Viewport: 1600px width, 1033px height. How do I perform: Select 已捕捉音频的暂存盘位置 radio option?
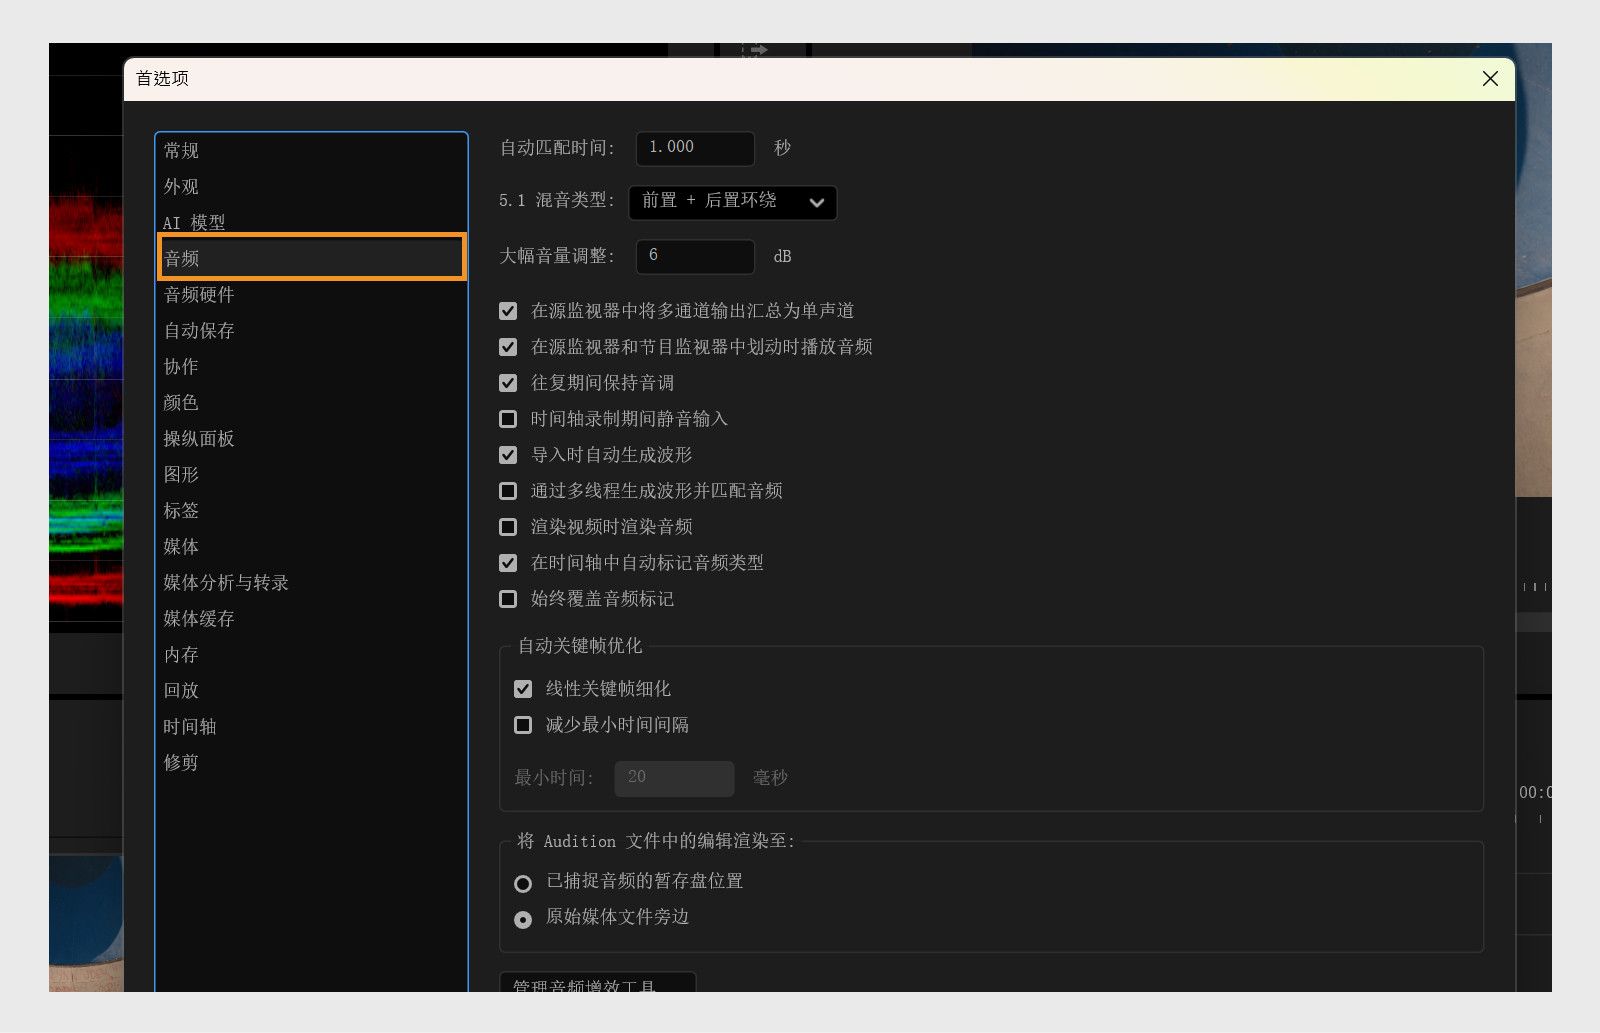click(523, 883)
